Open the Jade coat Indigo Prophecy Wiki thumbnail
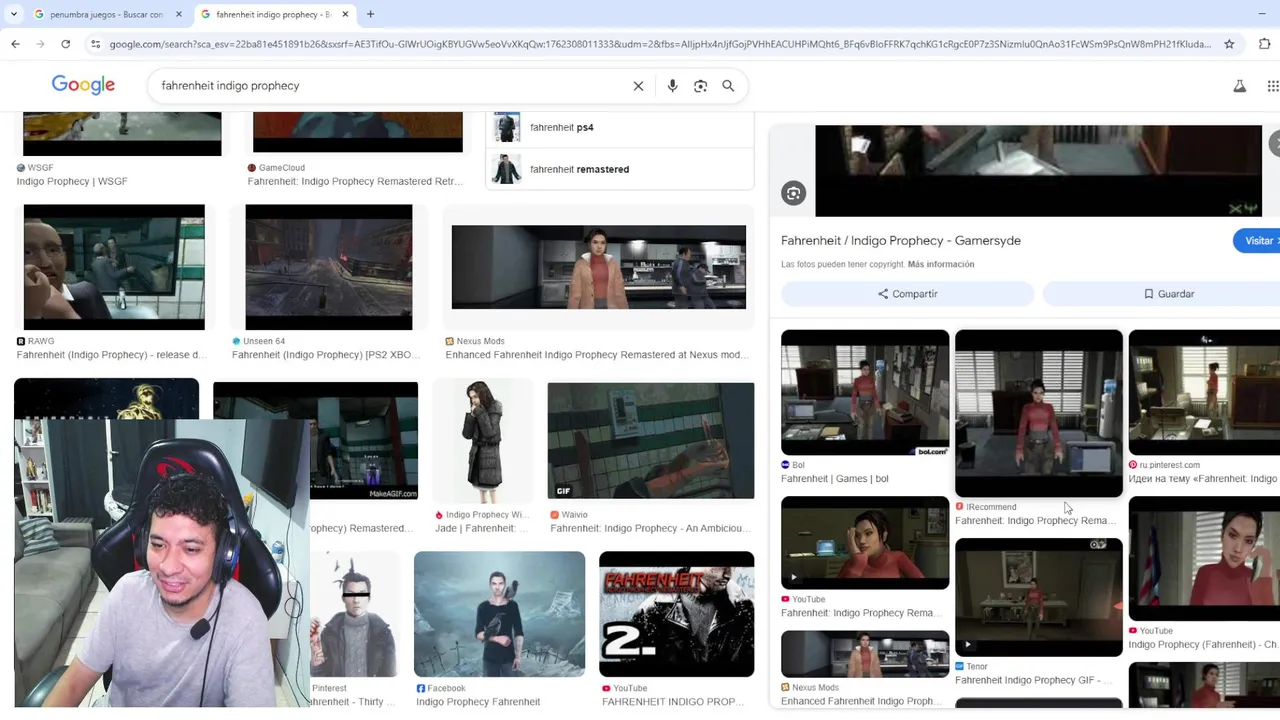The height and width of the screenshot is (720, 1280). point(482,441)
